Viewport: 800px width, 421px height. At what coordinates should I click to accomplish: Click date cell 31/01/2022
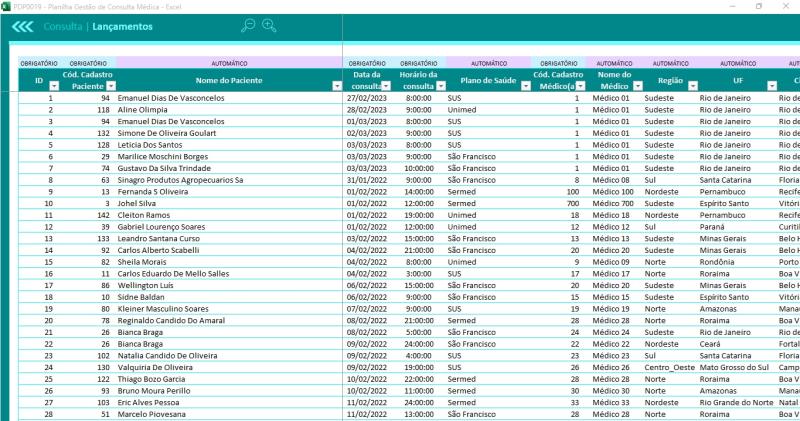point(367,180)
